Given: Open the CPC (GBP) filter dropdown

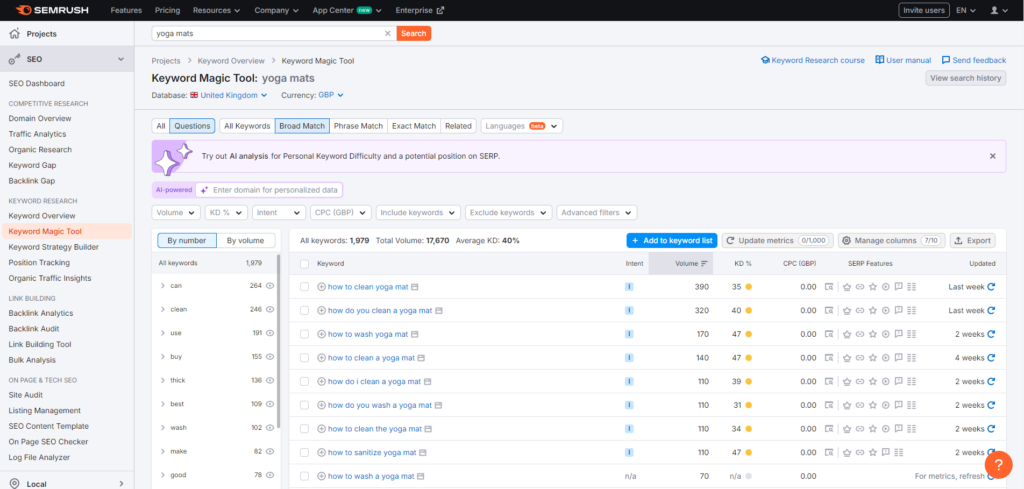Looking at the screenshot, I should tap(340, 213).
